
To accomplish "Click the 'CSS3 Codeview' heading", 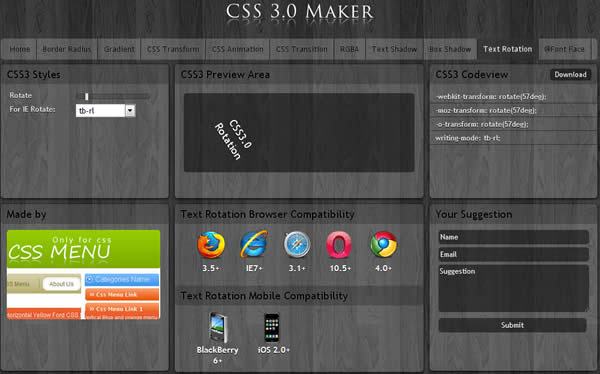I will coord(472,75).
